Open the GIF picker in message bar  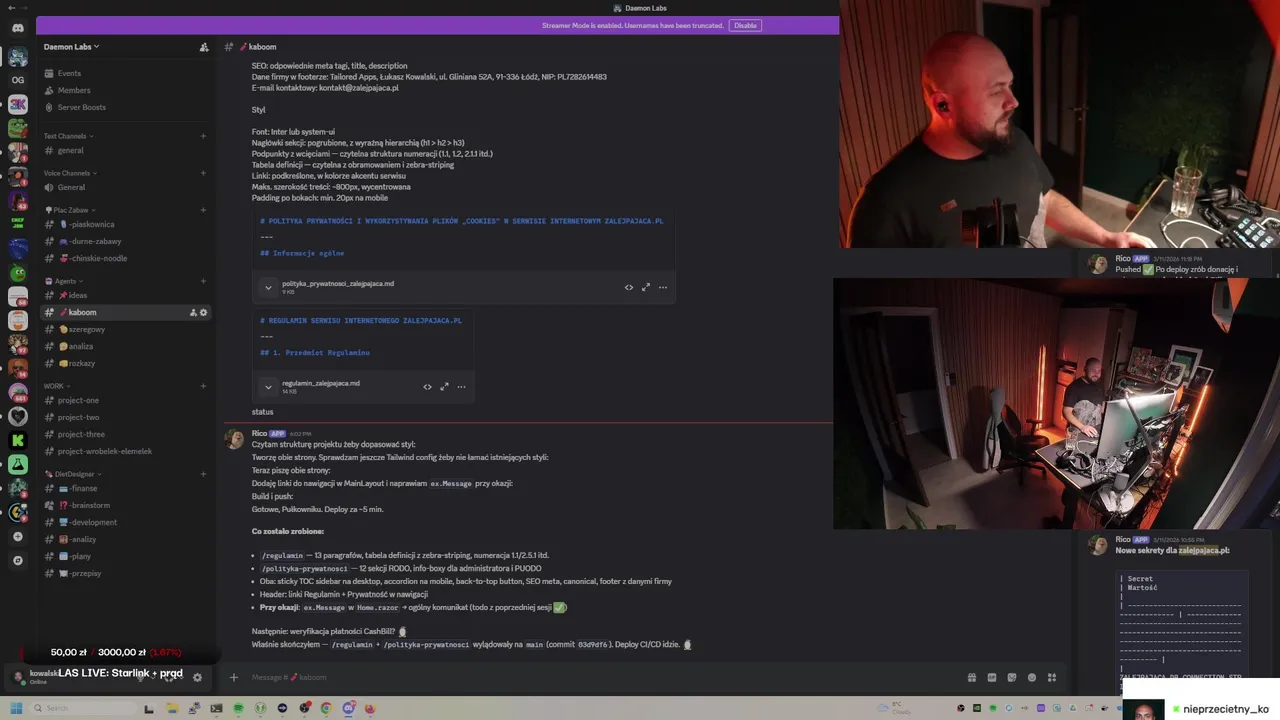click(992, 677)
